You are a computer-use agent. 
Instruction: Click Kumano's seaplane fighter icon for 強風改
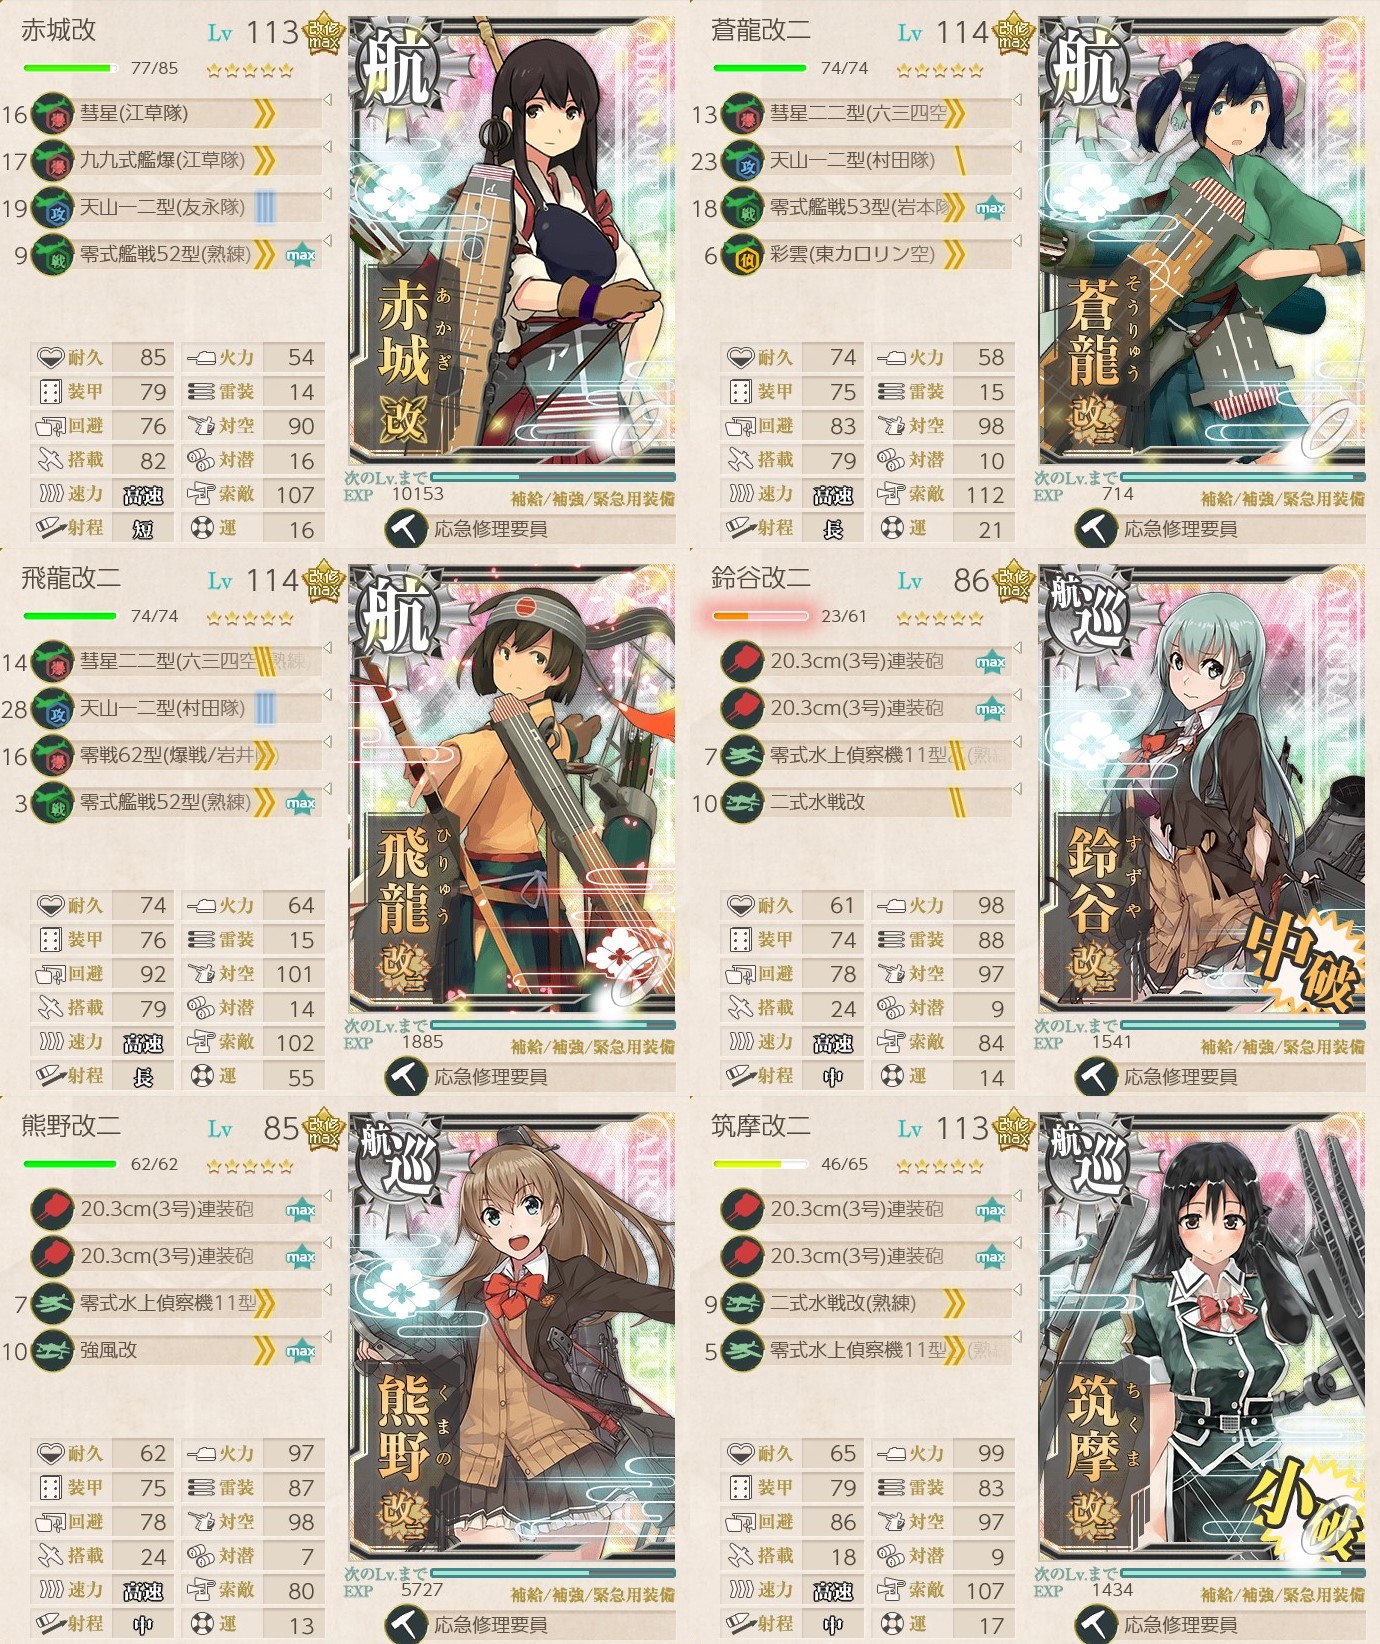52,1351
